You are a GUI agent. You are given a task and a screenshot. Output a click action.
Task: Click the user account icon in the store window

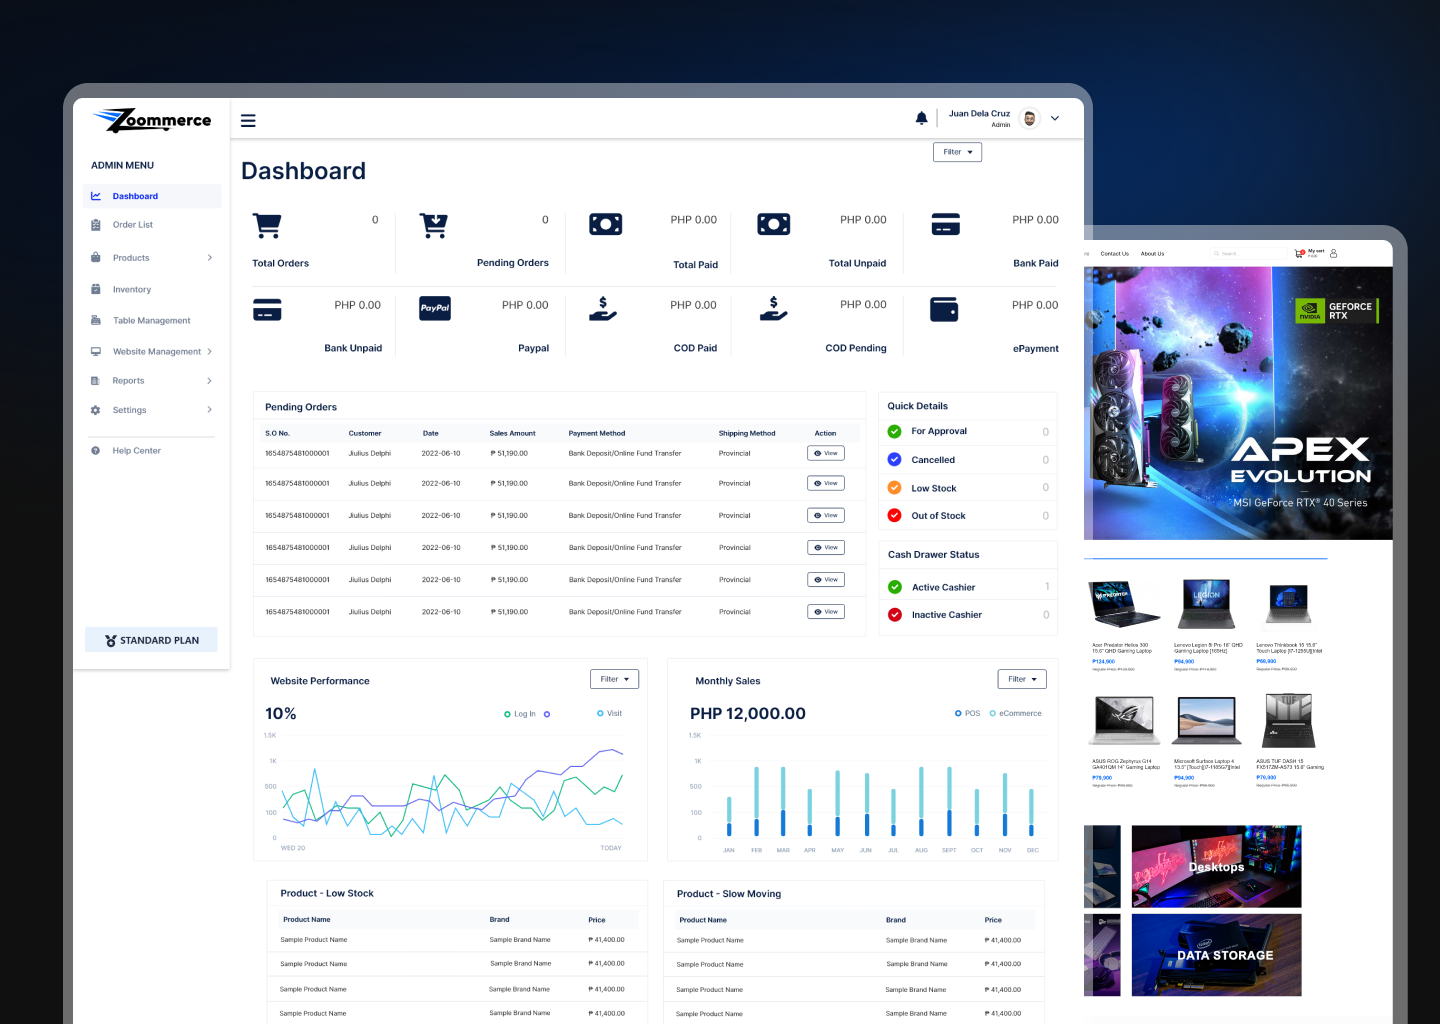point(1333,254)
